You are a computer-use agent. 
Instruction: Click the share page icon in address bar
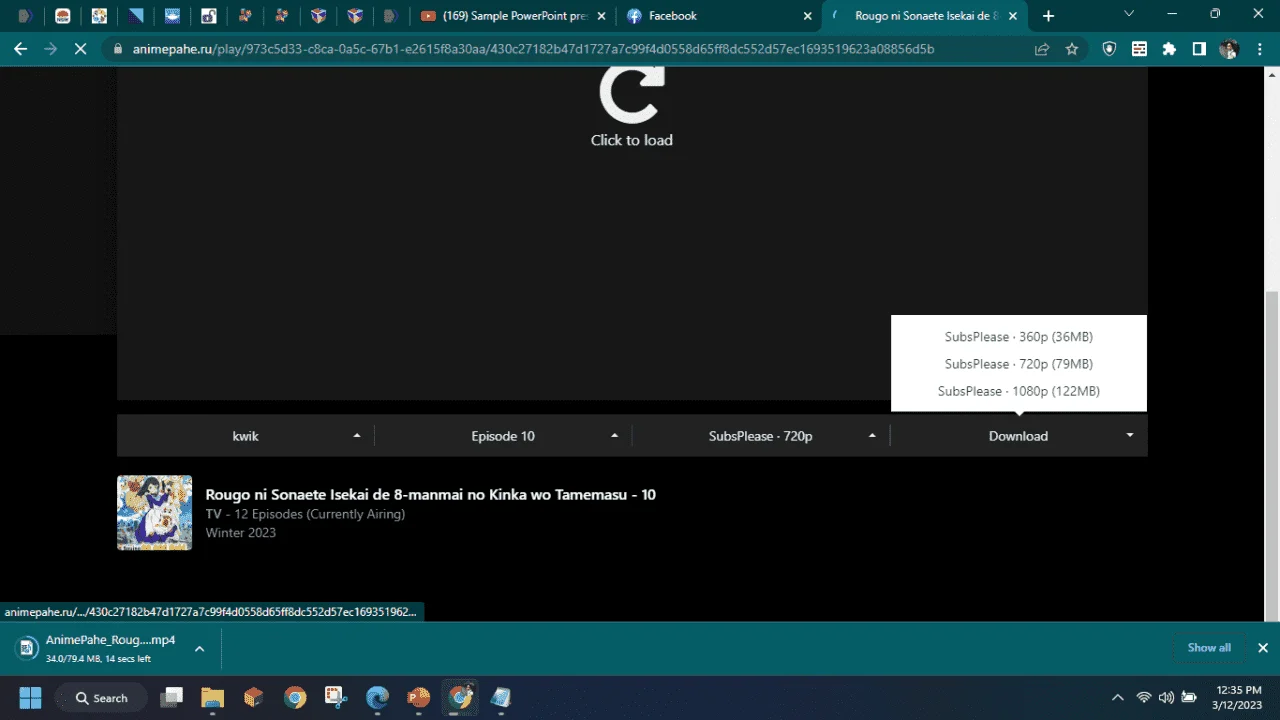click(x=1042, y=48)
